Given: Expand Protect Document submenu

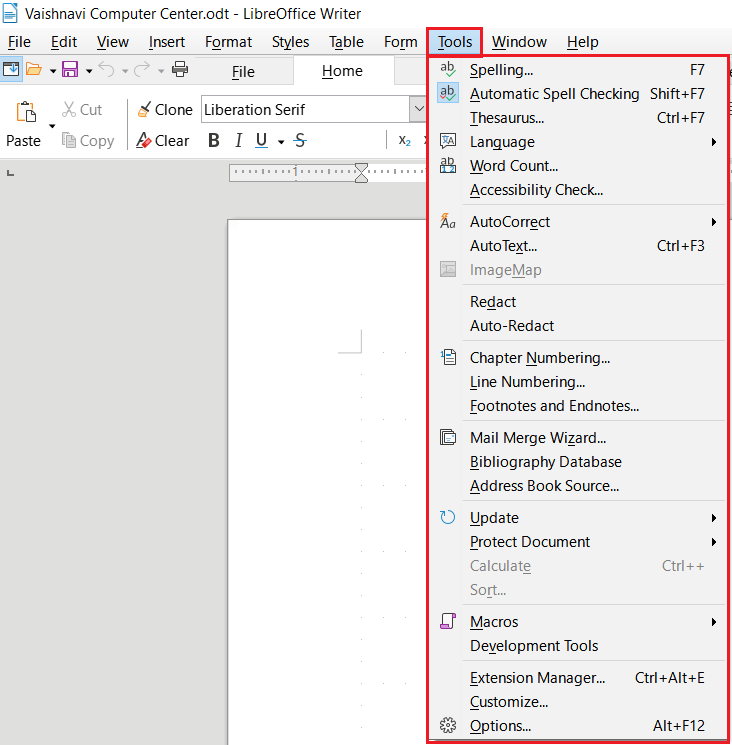Looking at the screenshot, I should point(578,542).
